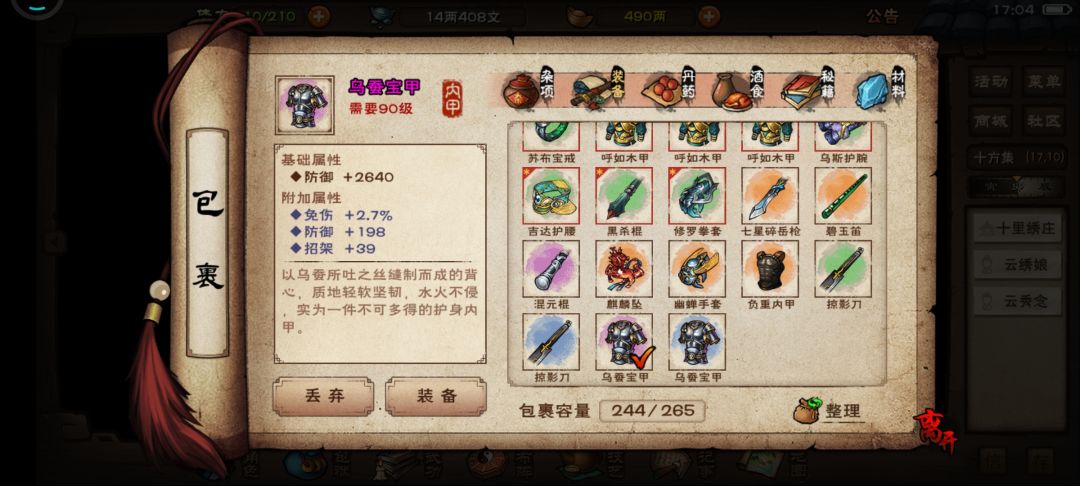Open the 杂项 misc tab
The width and height of the screenshot is (1080, 486).
[x=529, y=89]
